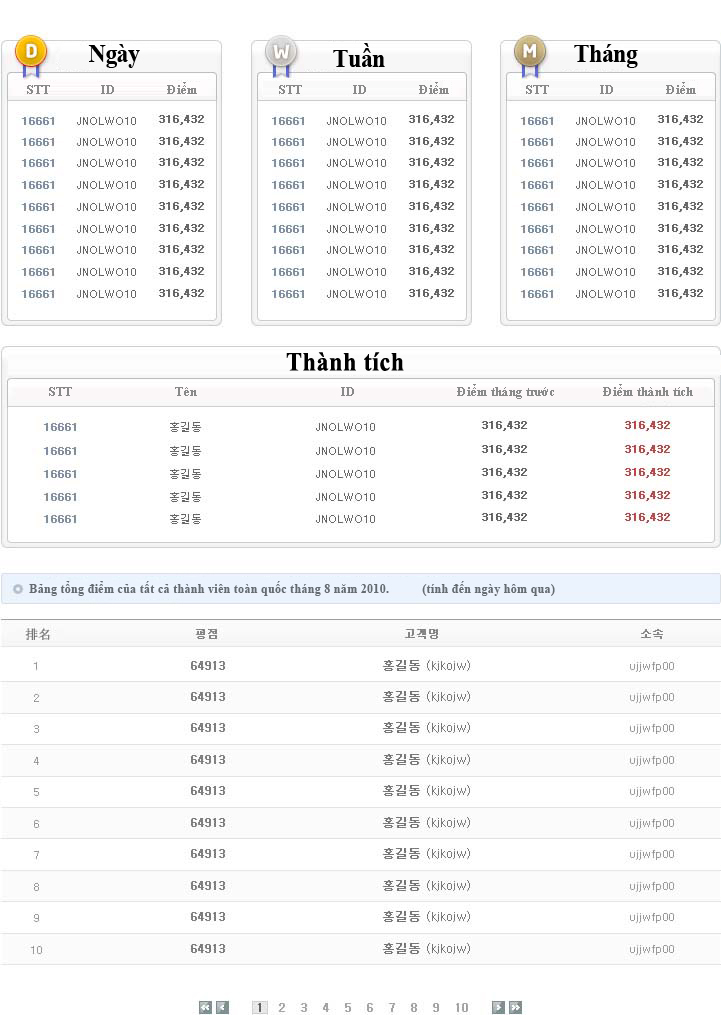Click the Thành tích section title
Image resolution: width=721 pixels, height=1015 pixels.
(x=345, y=362)
